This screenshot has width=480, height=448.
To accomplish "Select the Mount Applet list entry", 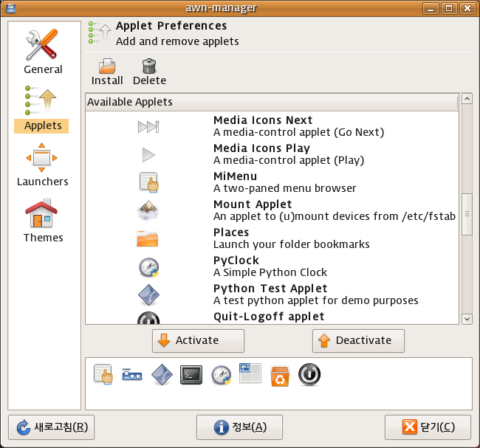I will point(272,210).
